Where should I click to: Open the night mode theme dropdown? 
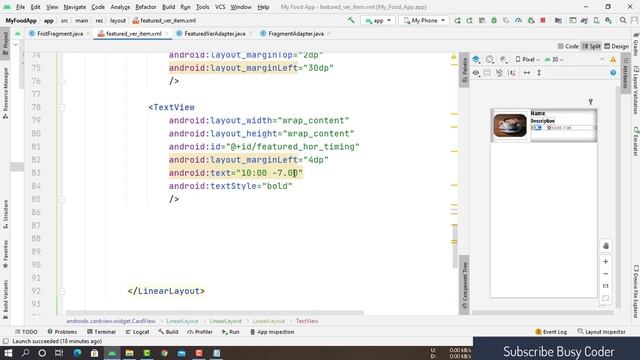point(504,60)
